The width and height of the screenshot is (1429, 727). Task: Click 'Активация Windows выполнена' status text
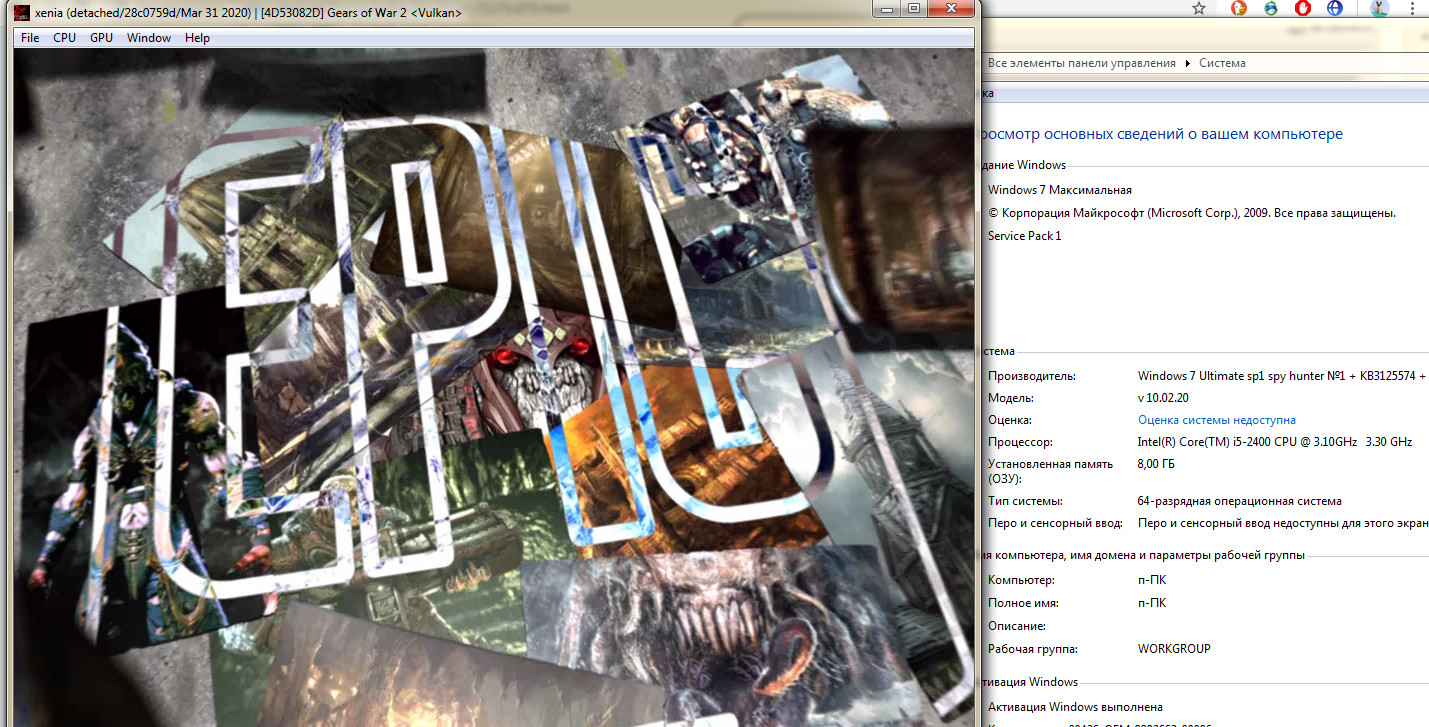coord(1075,707)
